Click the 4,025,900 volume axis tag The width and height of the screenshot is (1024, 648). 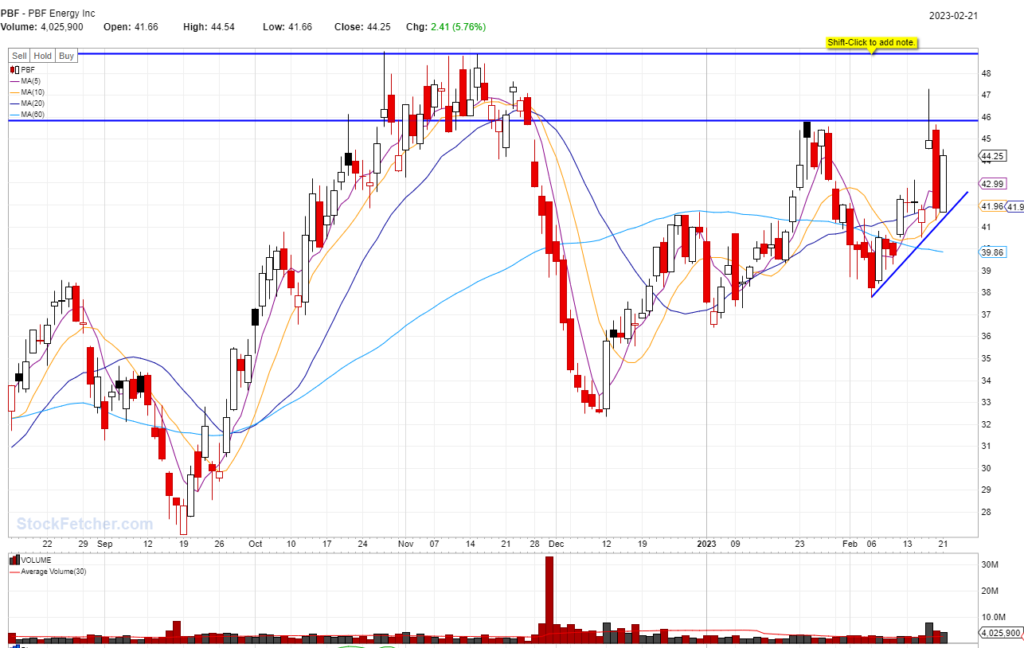point(1000,633)
